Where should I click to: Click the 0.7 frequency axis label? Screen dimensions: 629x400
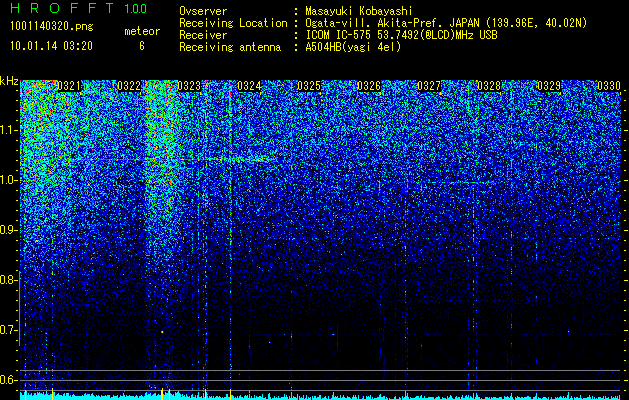7,330
